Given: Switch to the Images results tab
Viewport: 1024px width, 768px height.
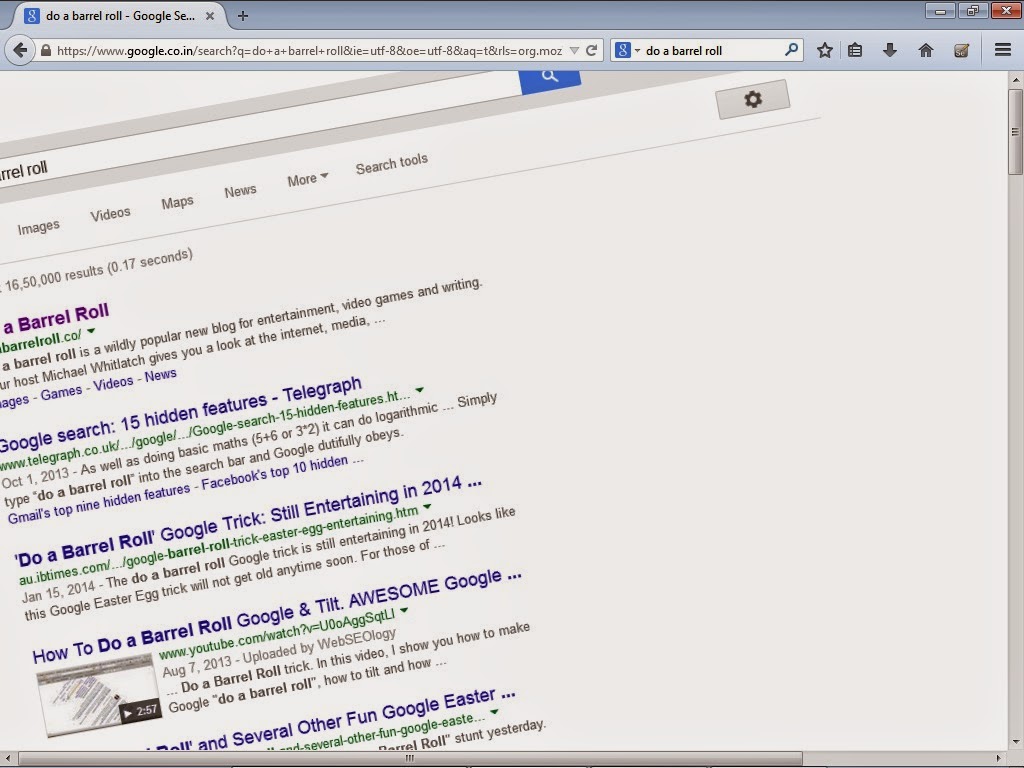Looking at the screenshot, I should [x=39, y=227].
